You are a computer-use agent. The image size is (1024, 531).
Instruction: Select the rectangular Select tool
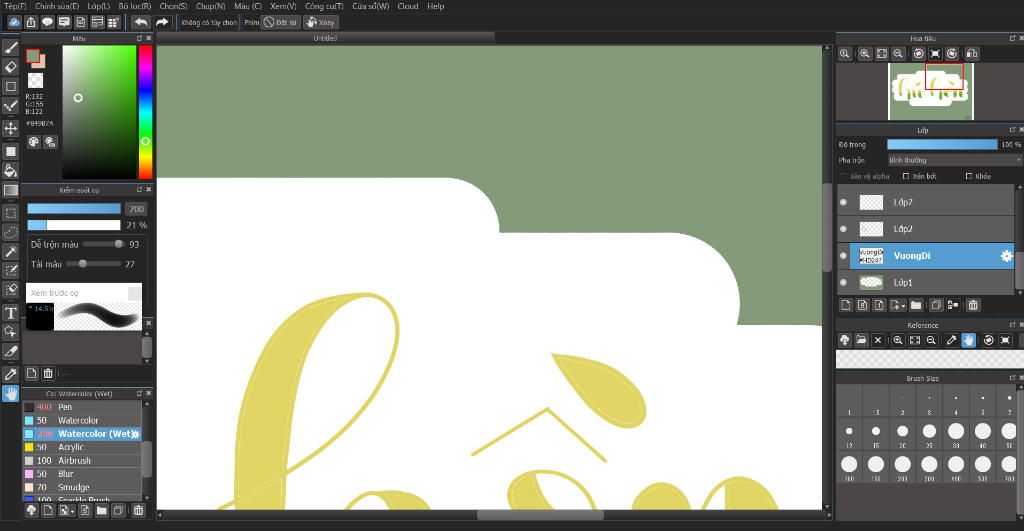pos(10,213)
